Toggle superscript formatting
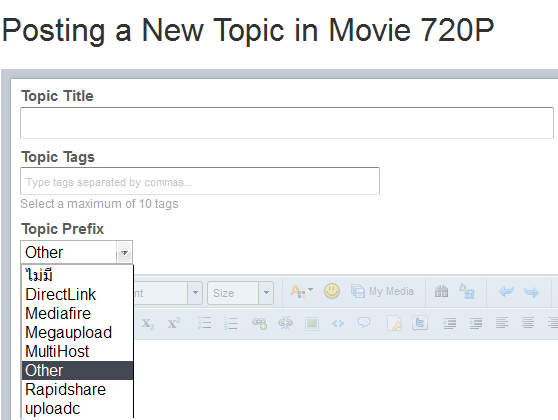The image size is (558, 420). [x=174, y=323]
